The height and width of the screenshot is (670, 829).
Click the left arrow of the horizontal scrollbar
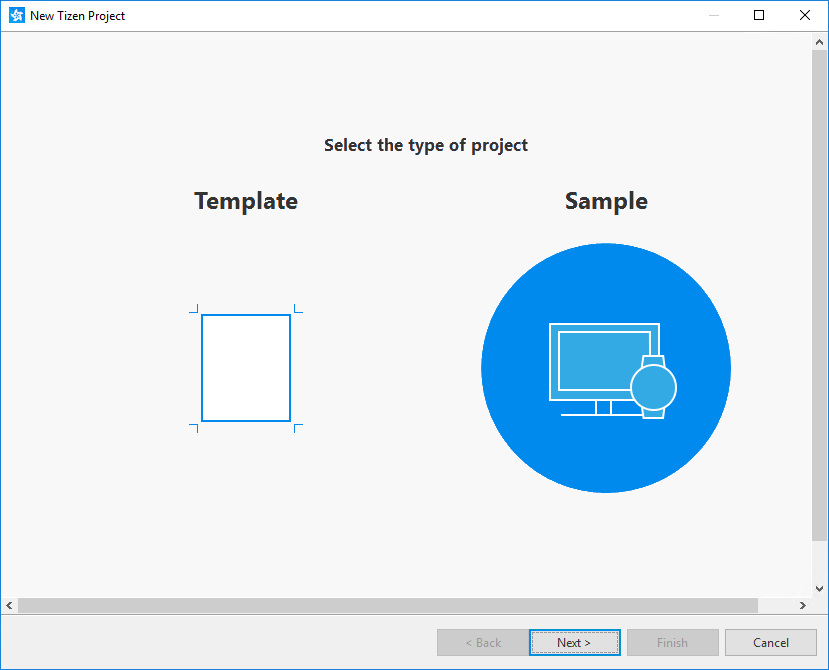pos(9,605)
